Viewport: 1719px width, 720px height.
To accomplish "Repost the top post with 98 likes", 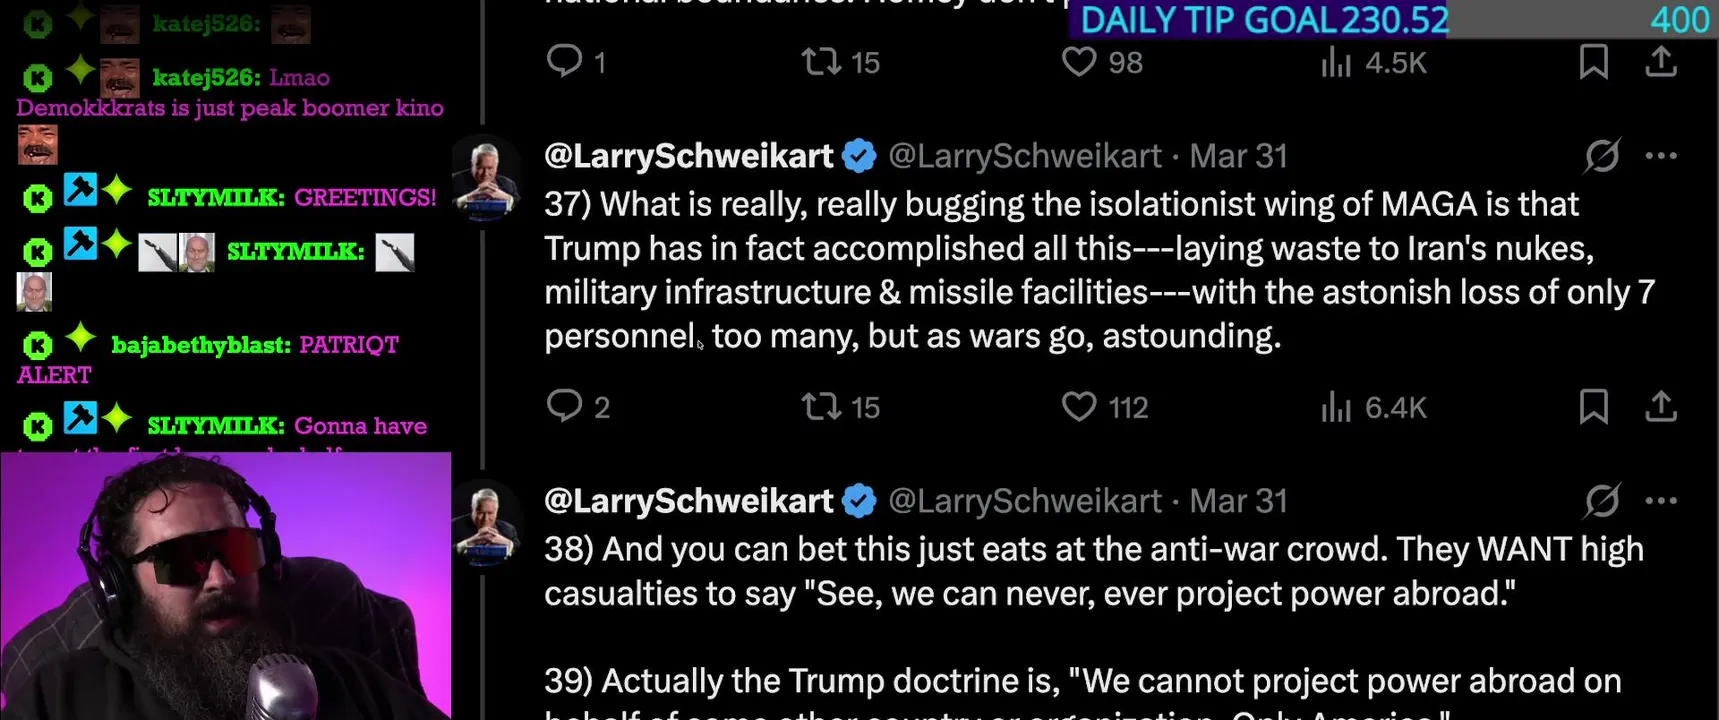I will click(821, 61).
